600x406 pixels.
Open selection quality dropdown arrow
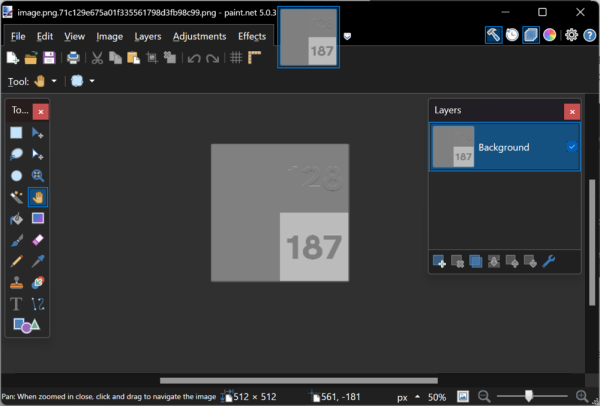tap(92, 81)
